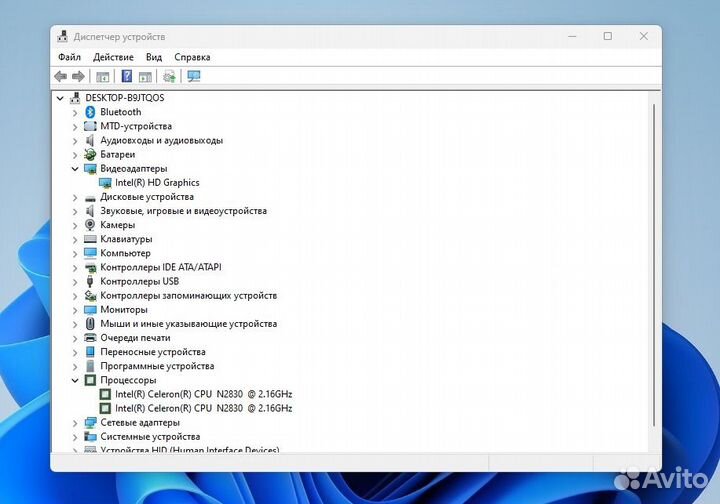Image resolution: width=720 pixels, height=504 pixels.
Task: Open the Справка menu
Action: 192,57
